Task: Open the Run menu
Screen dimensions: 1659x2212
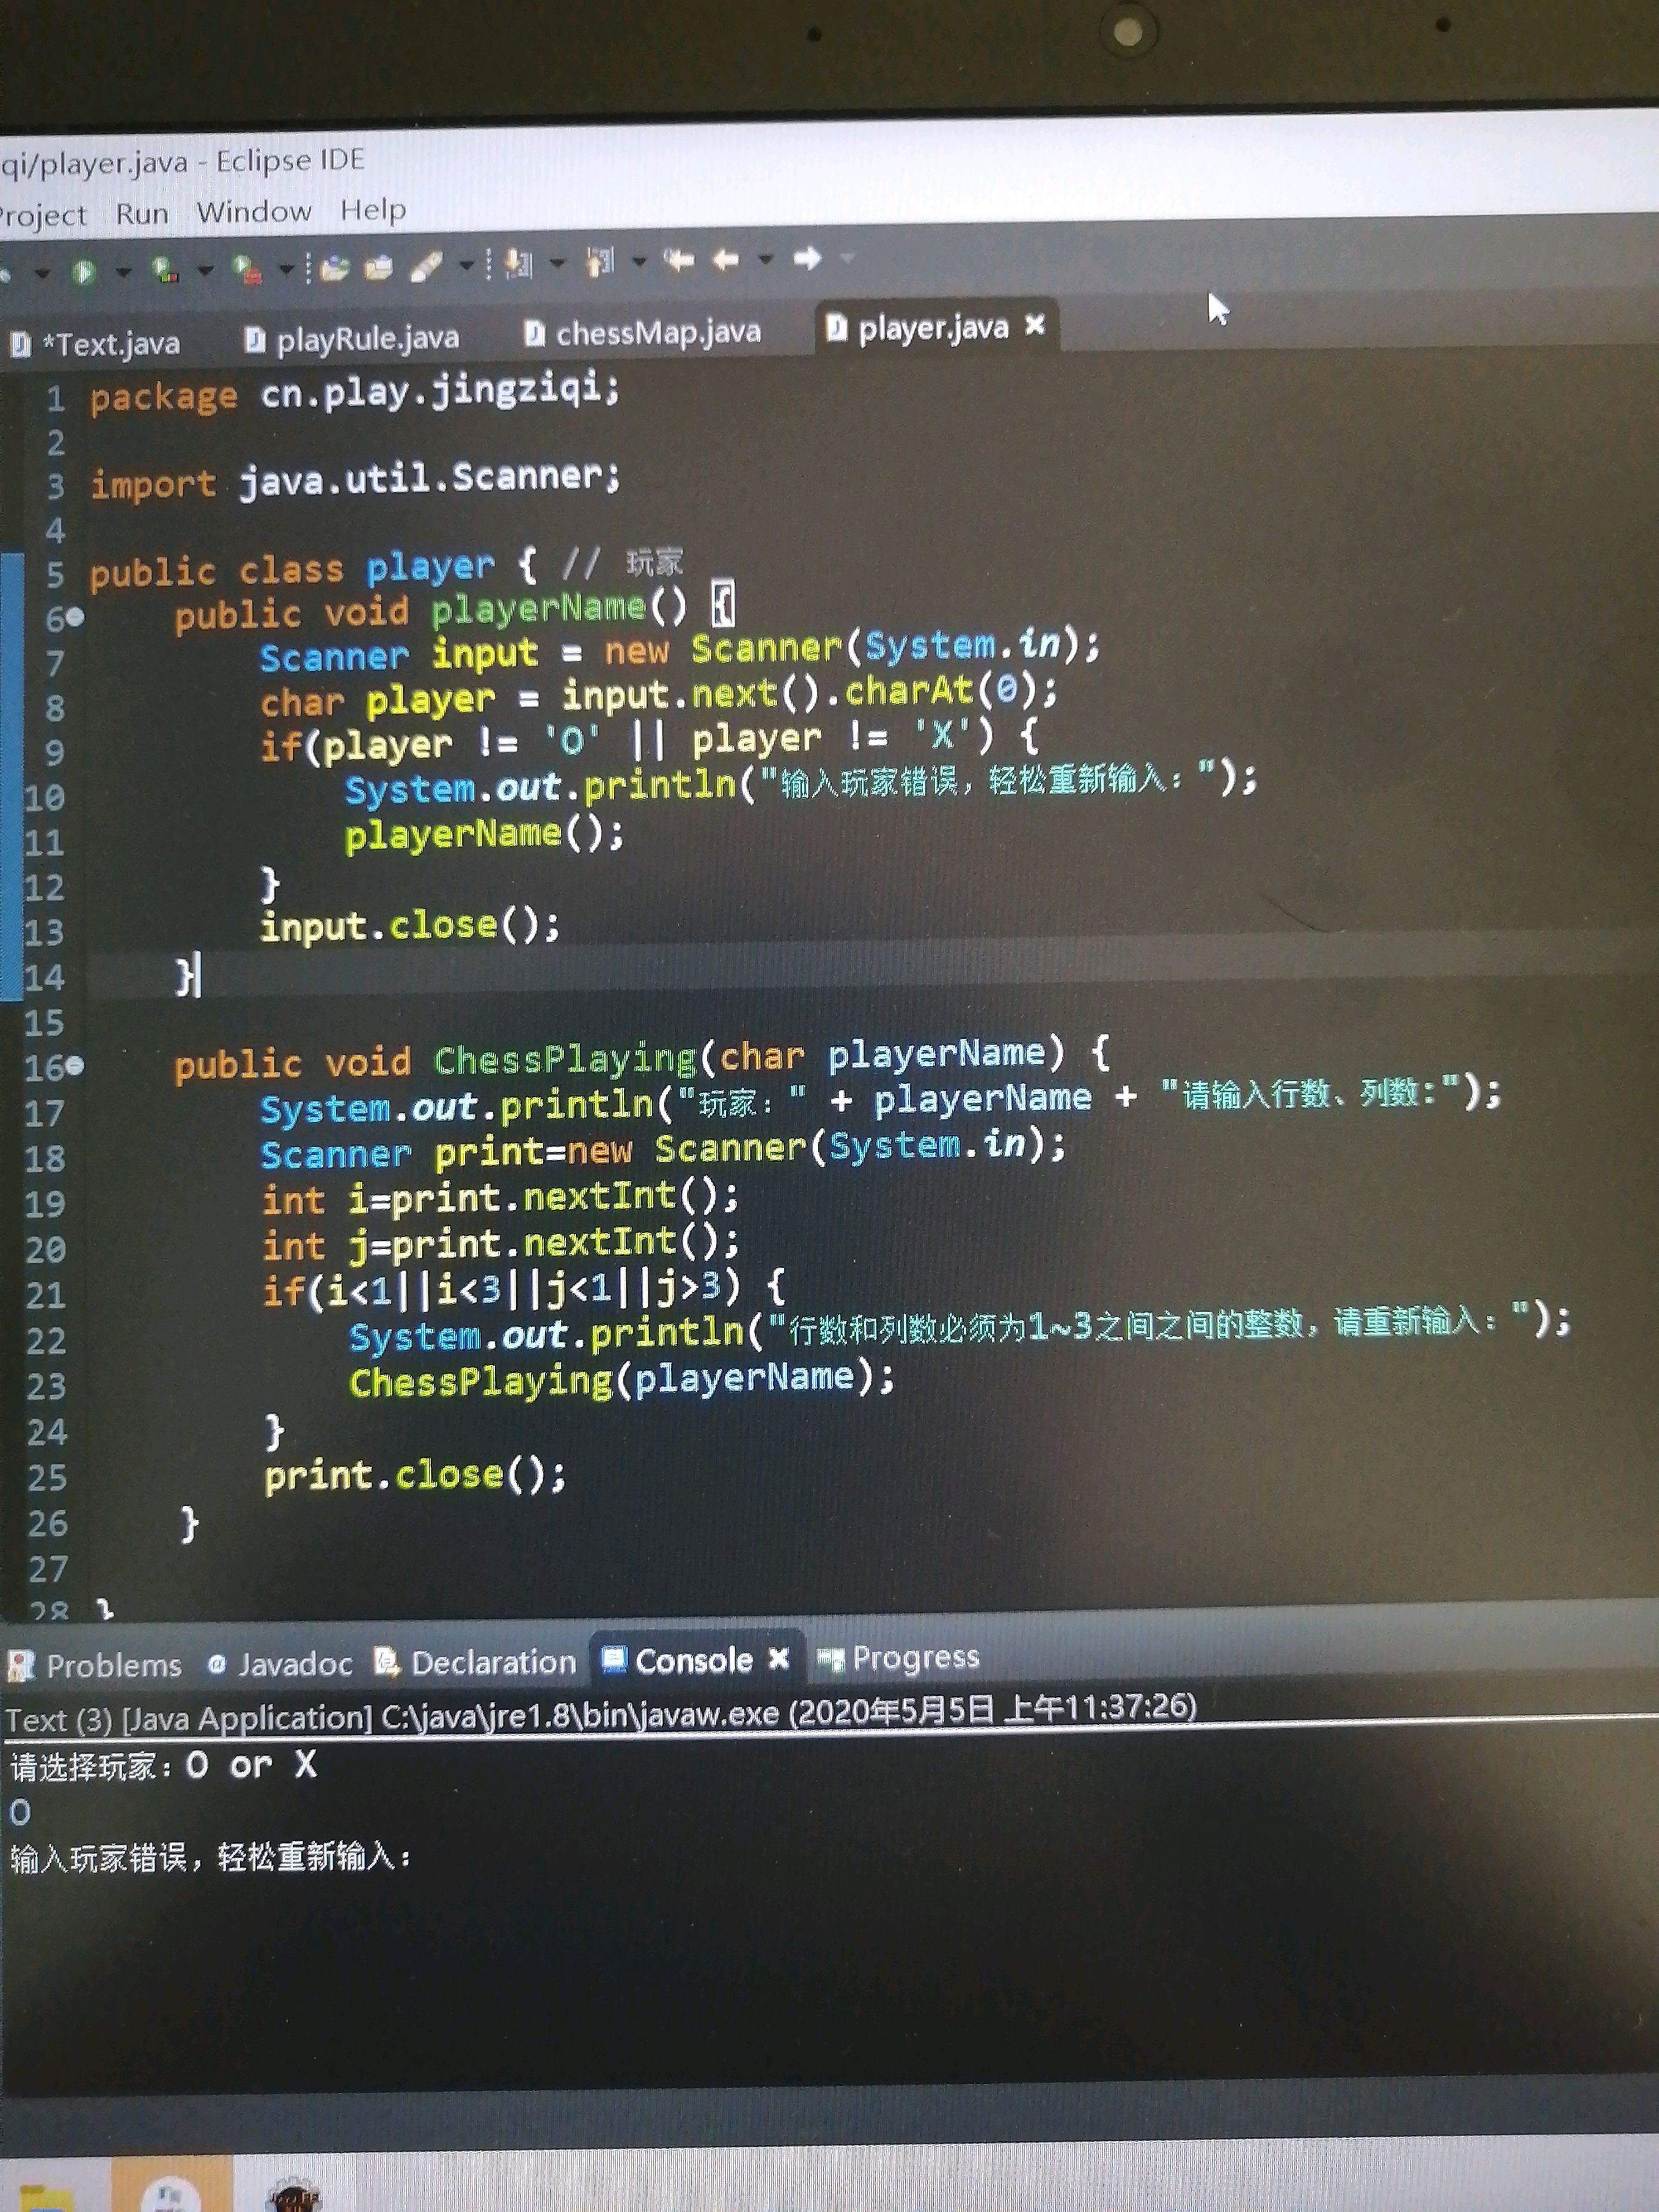Action: pyautogui.click(x=142, y=214)
